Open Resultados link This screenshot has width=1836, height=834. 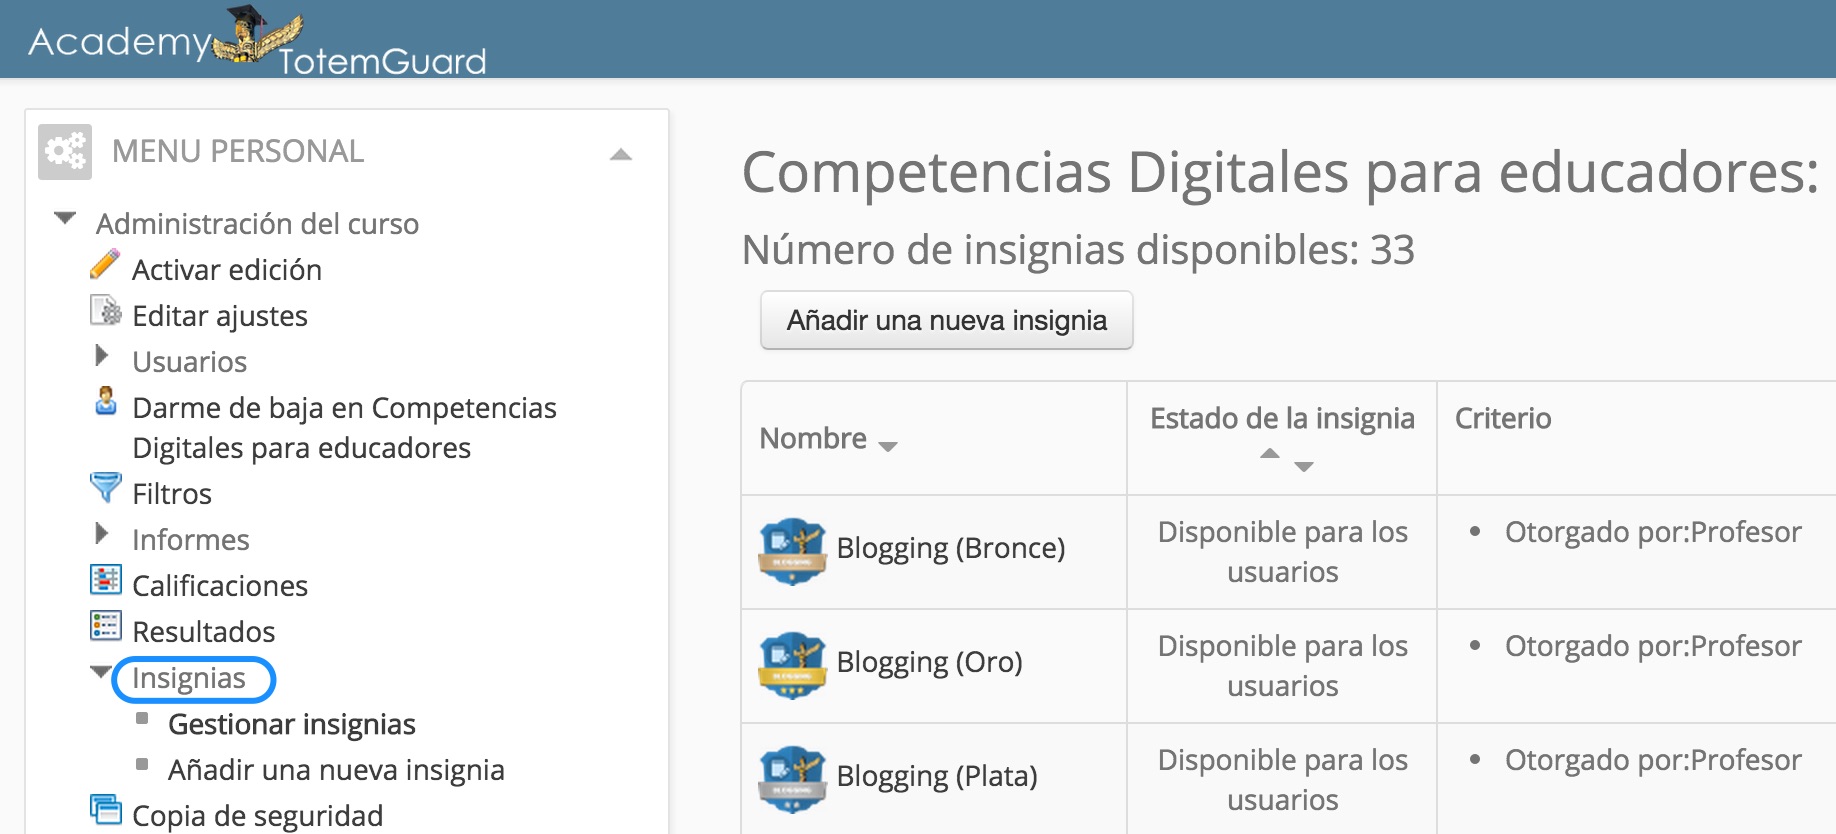tap(204, 632)
